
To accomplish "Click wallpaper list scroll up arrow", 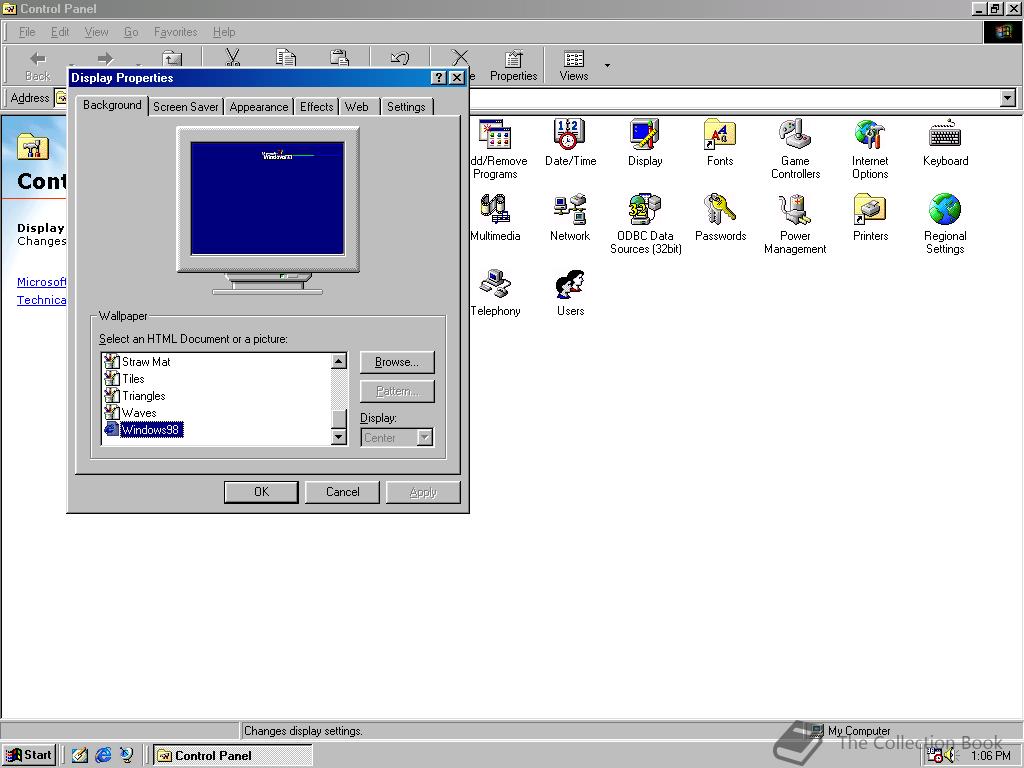I will pyautogui.click(x=339, y=361).
